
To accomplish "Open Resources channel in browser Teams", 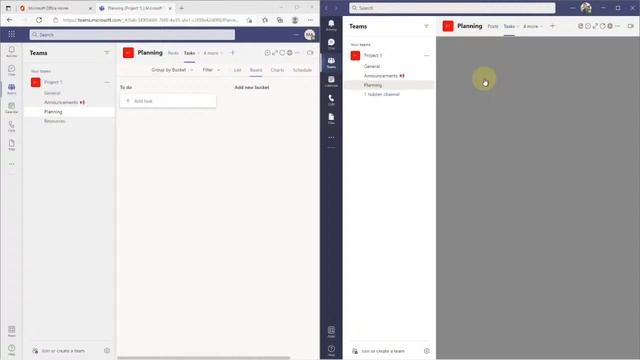I will click(x=55, y=121).
